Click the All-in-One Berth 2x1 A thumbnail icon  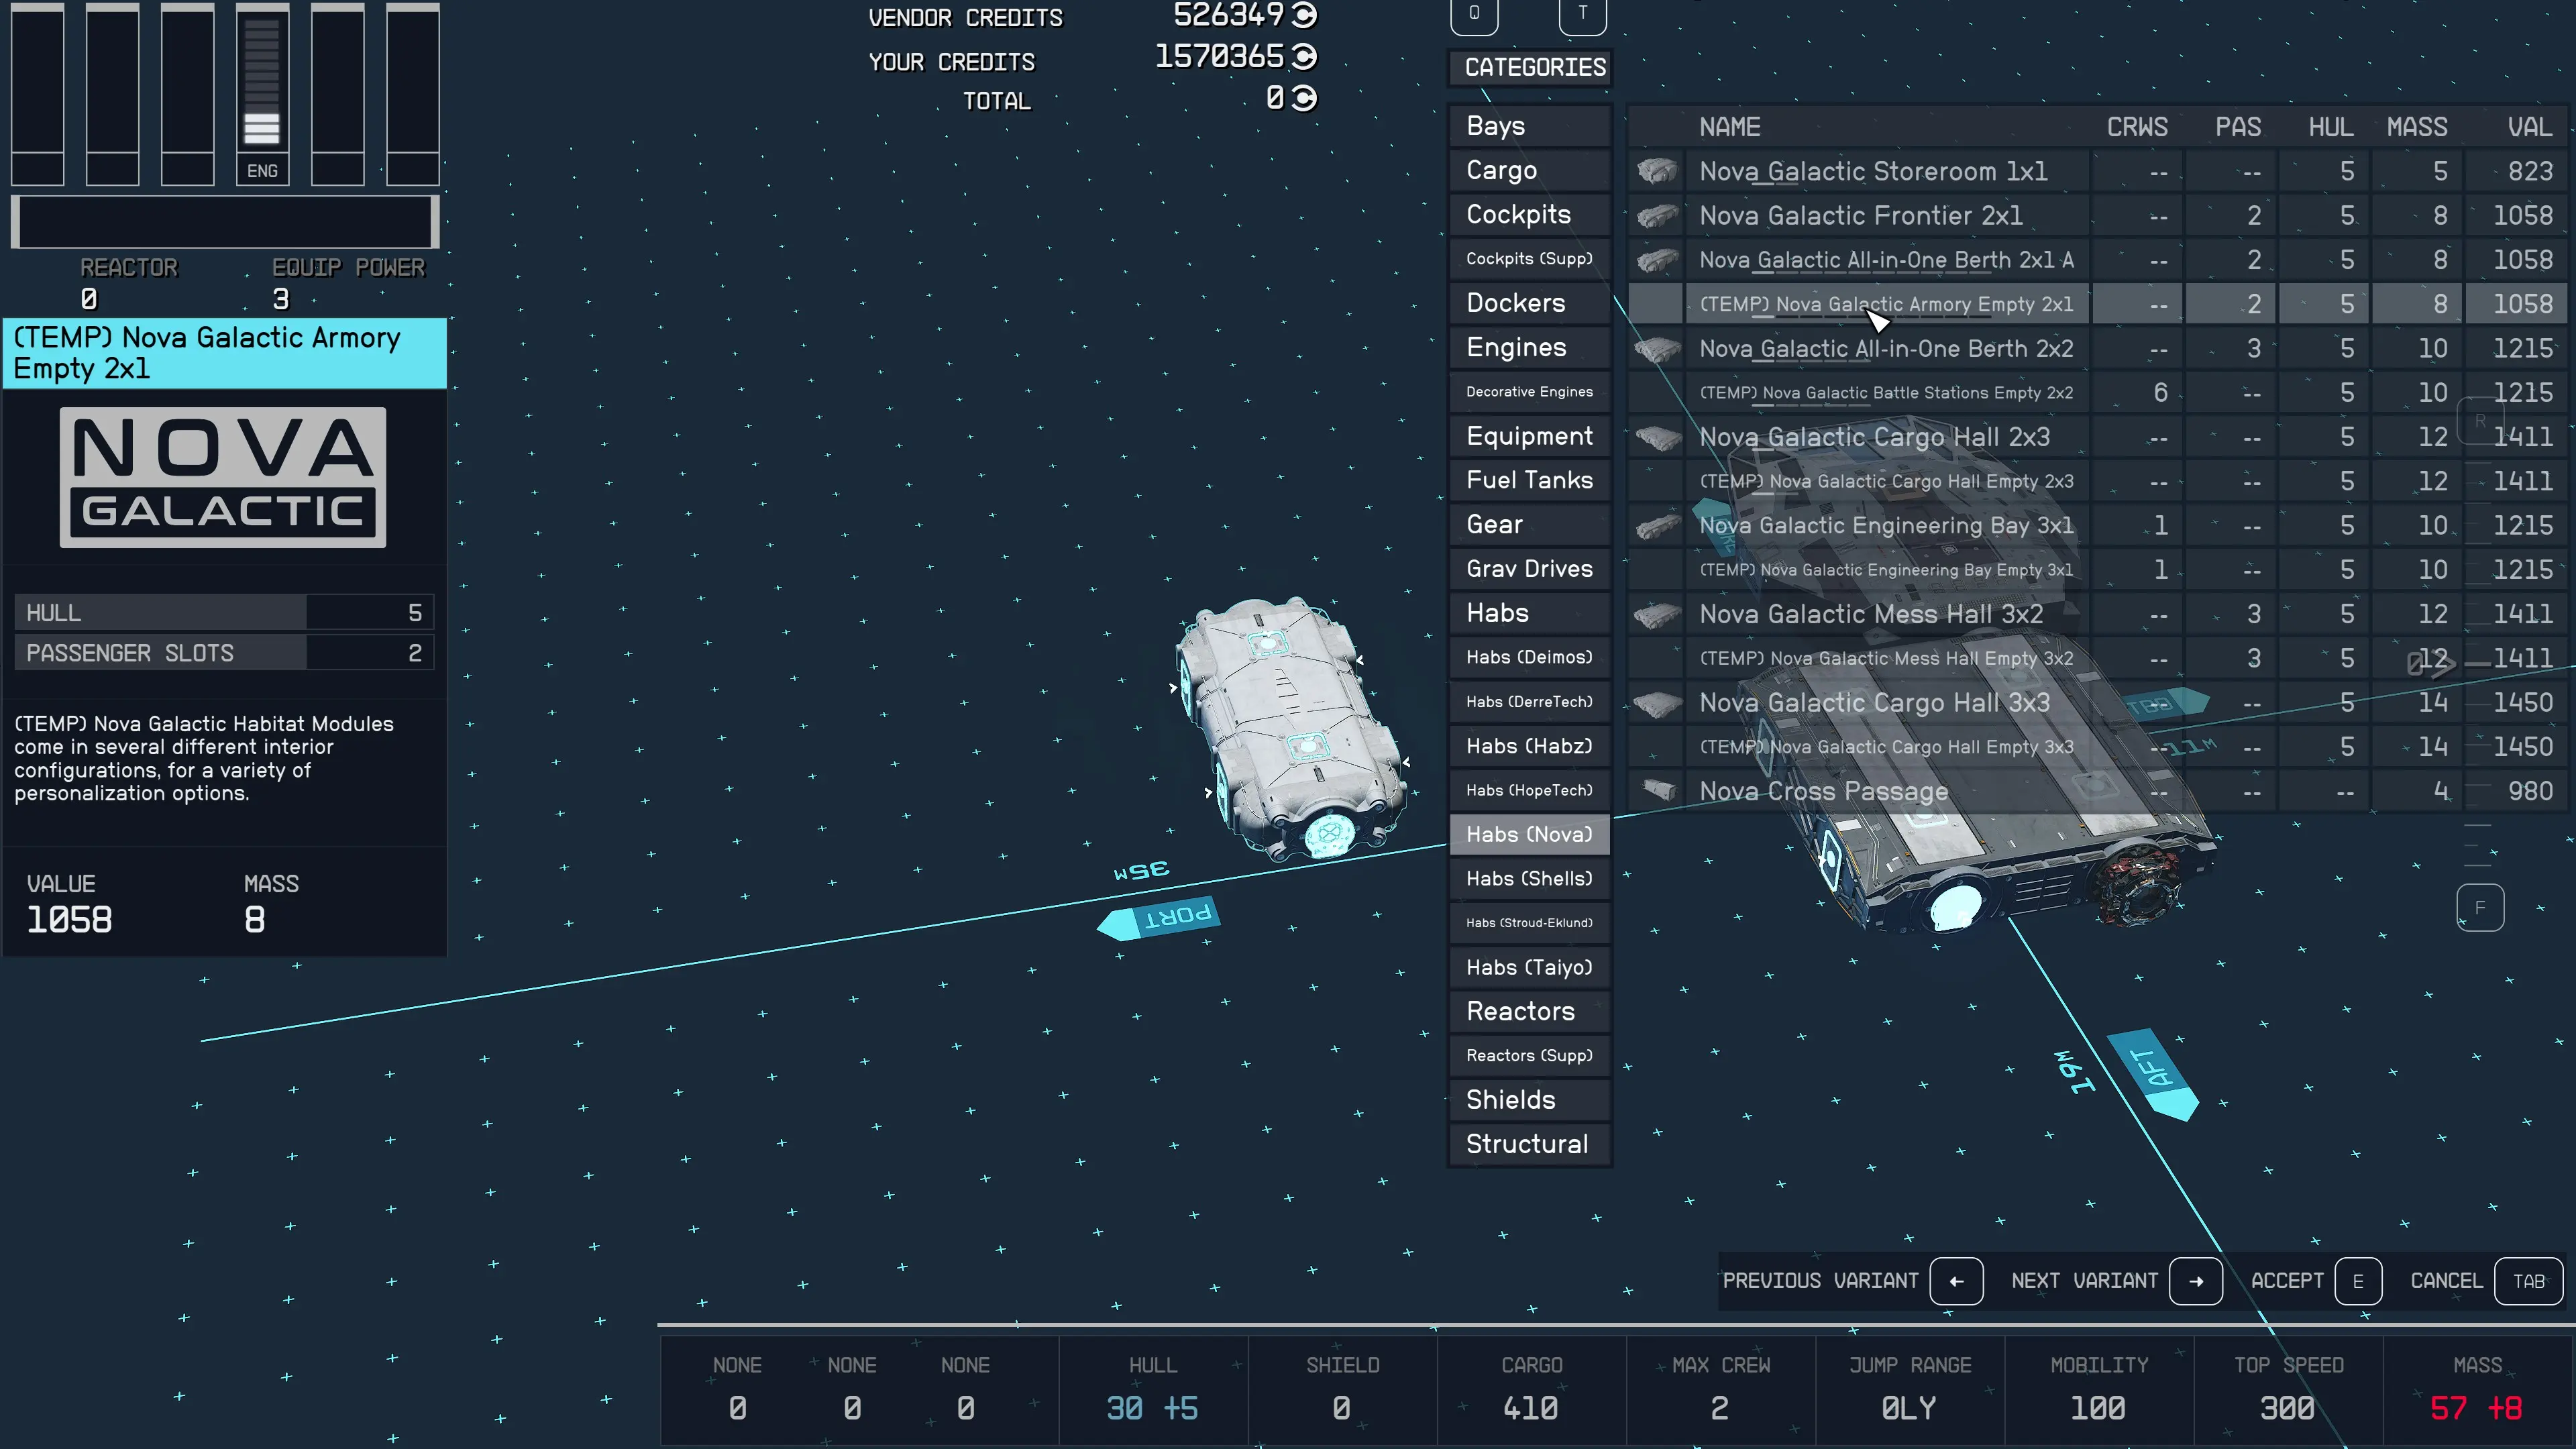pos(1657,260)
